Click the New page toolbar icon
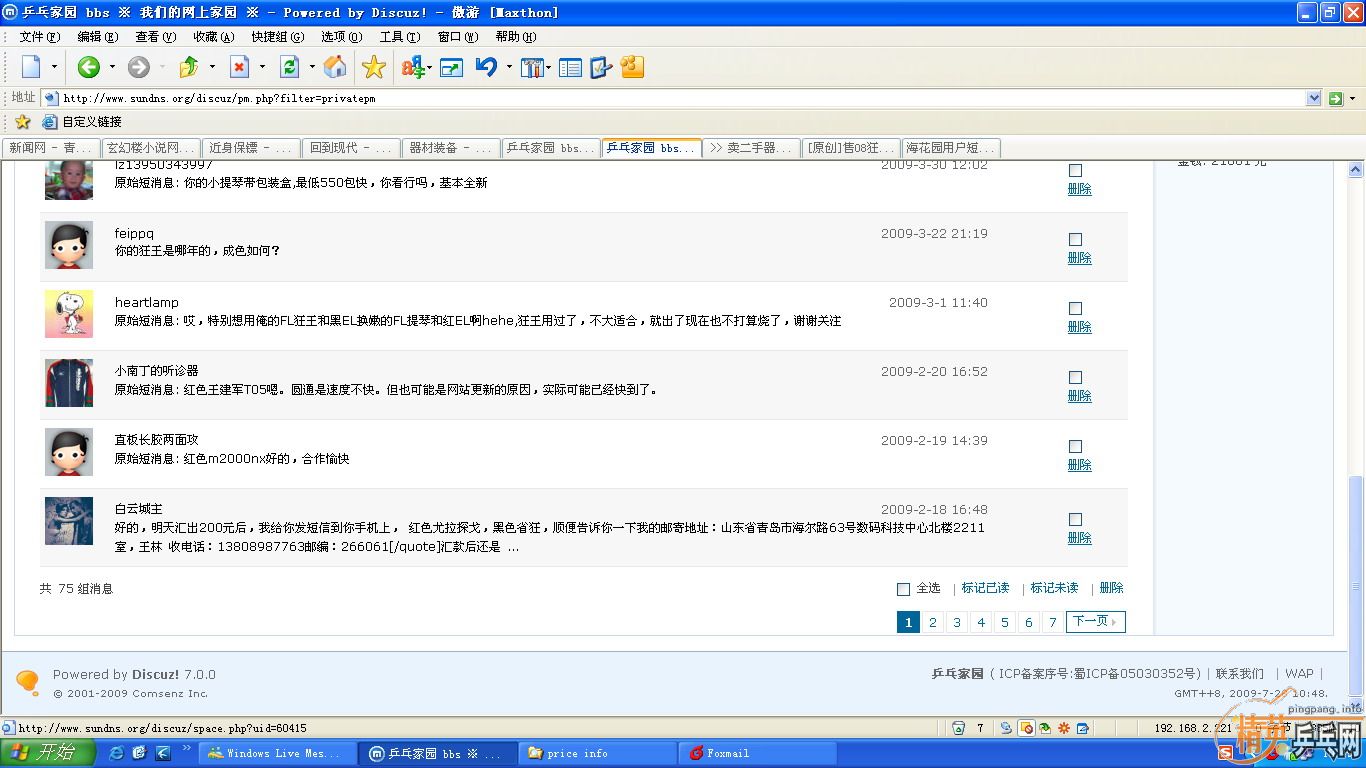Image resolution: width=1366 pixels, height=768 pixels. (31, 67)
